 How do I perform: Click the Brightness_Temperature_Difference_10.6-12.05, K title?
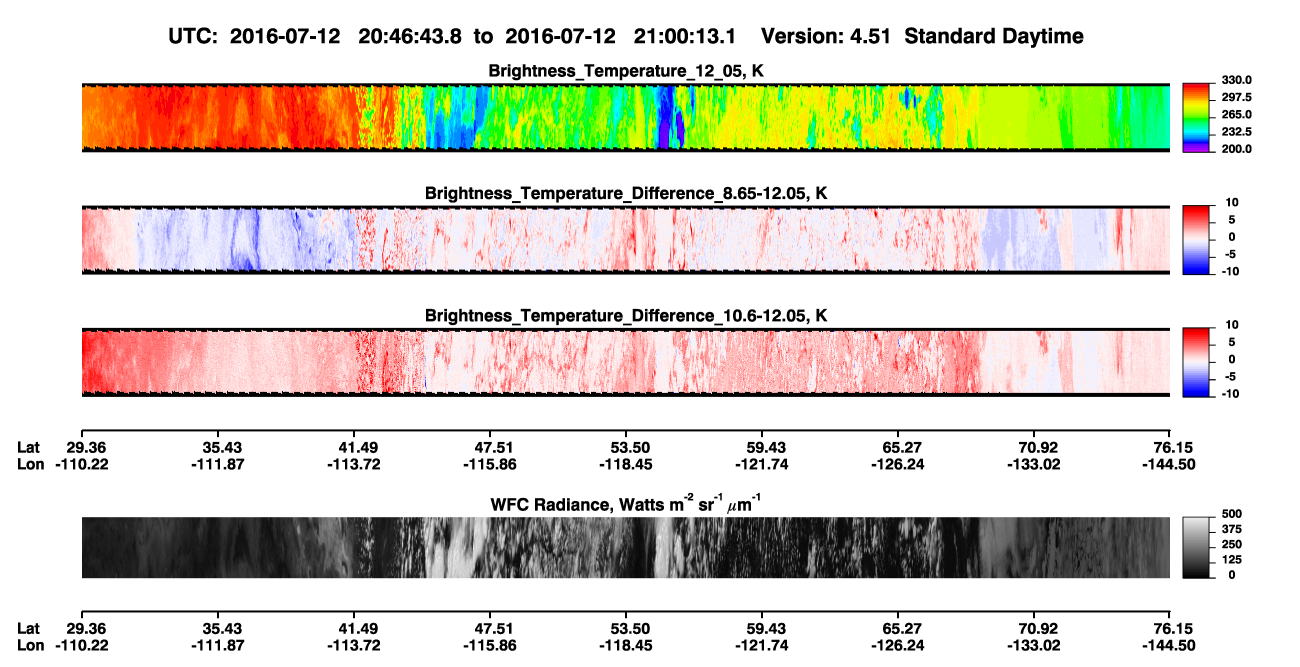[x=626, y=315]
